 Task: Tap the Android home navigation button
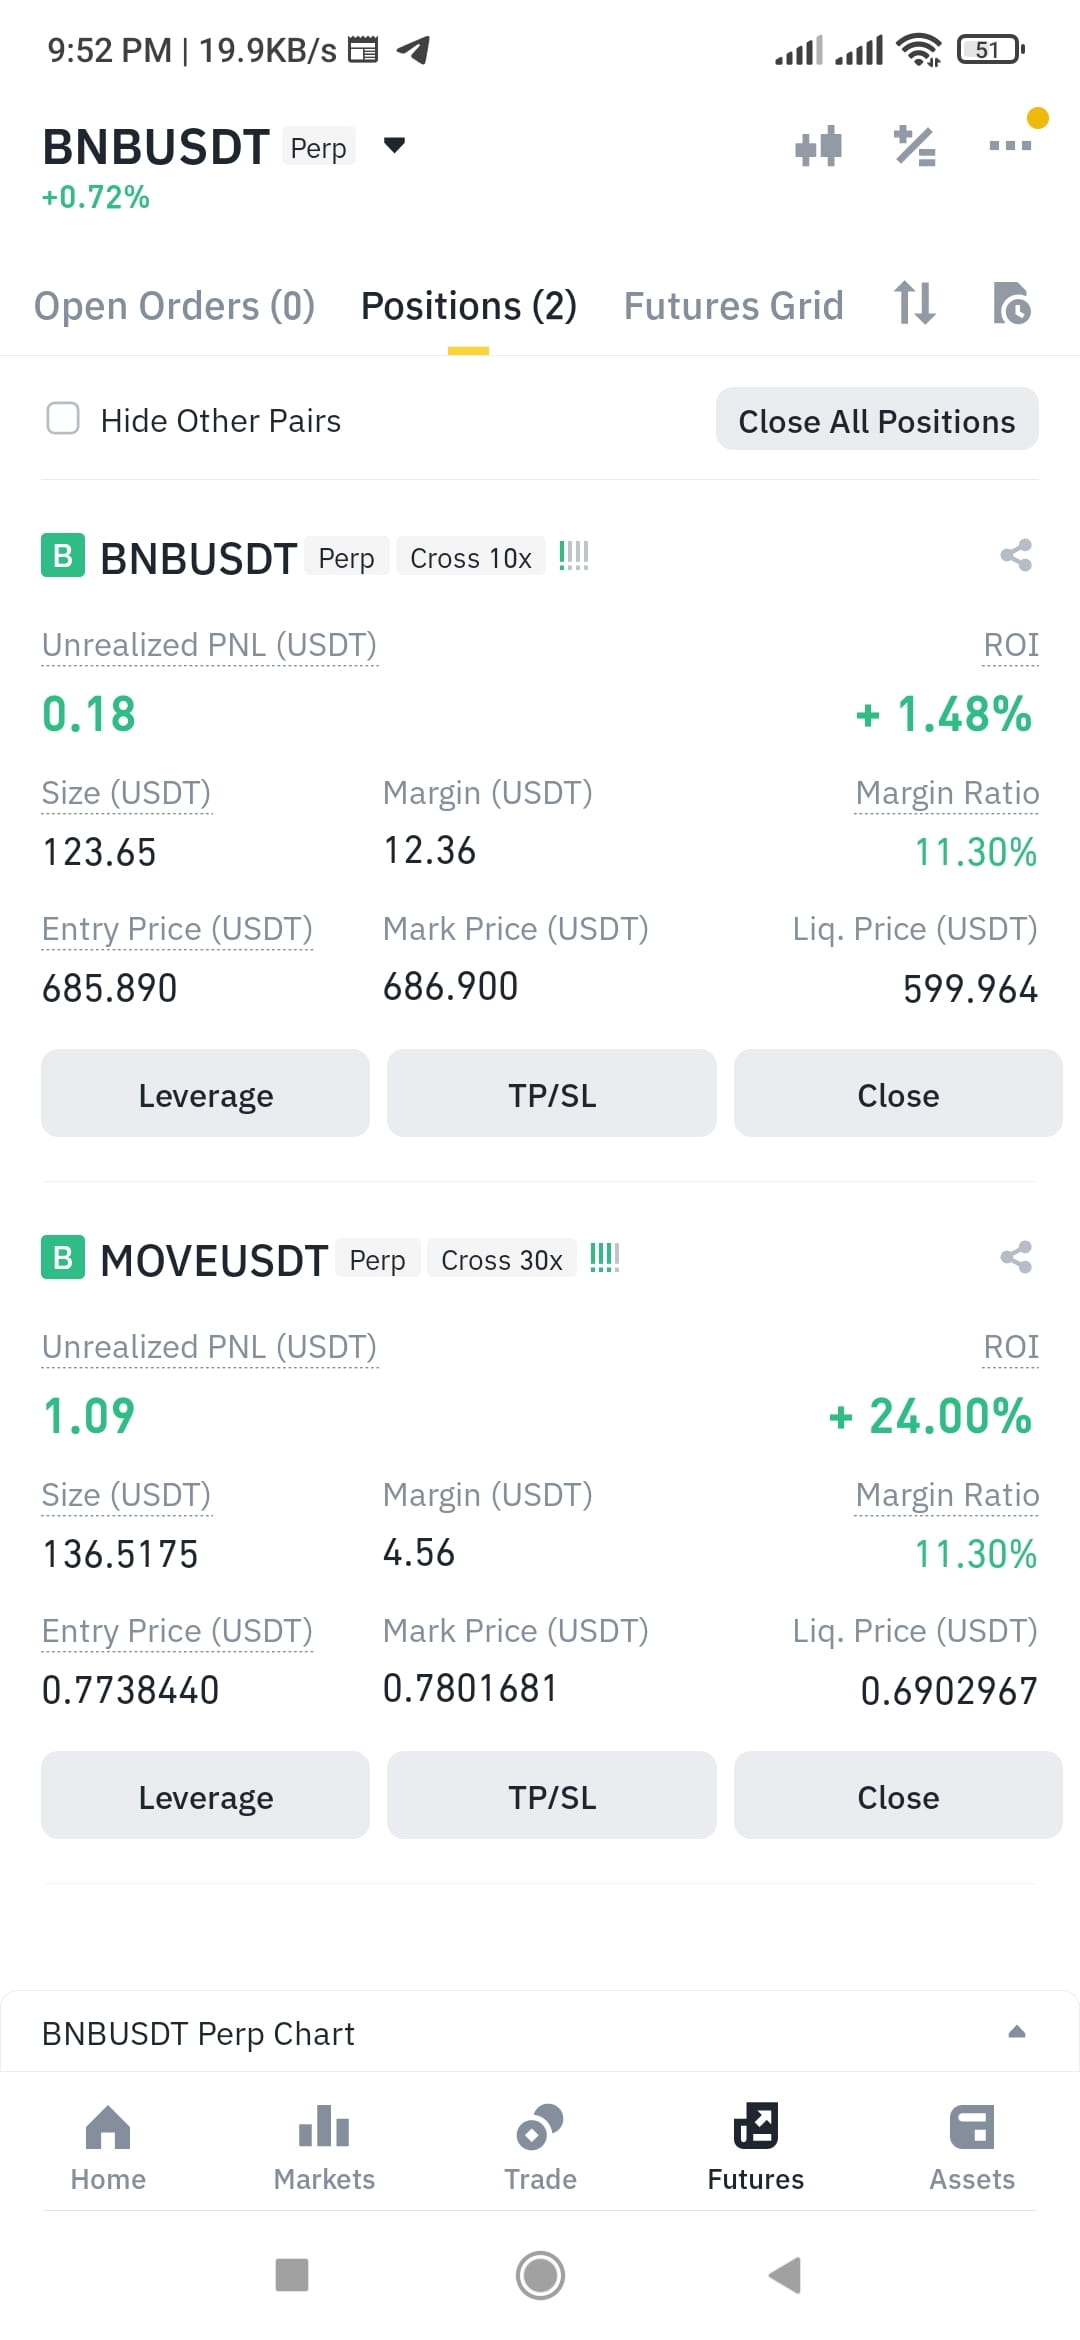click(x=540, y=2275)
